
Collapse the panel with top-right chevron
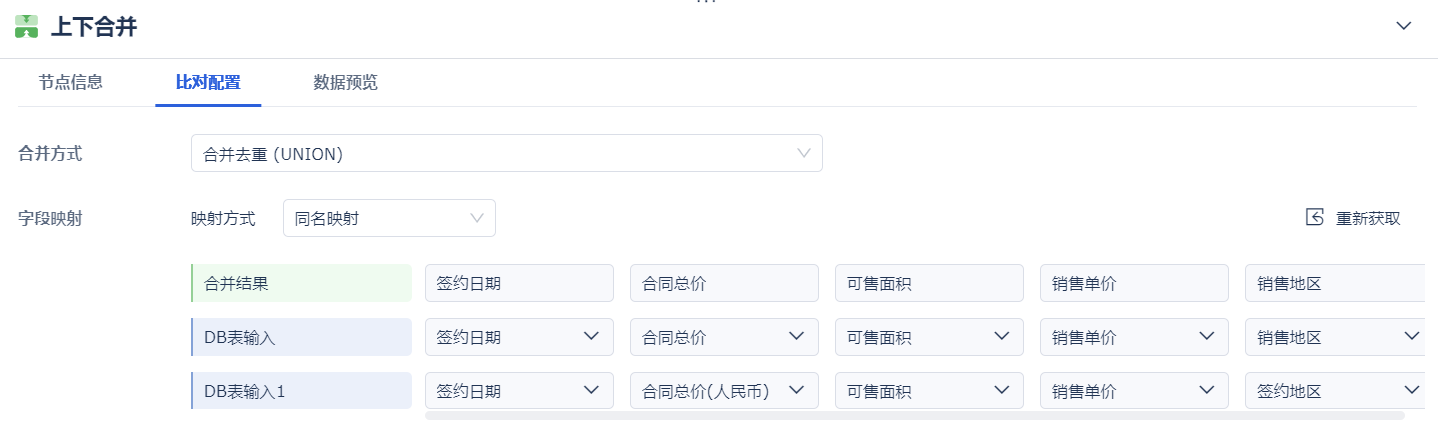coord(1404,26)
